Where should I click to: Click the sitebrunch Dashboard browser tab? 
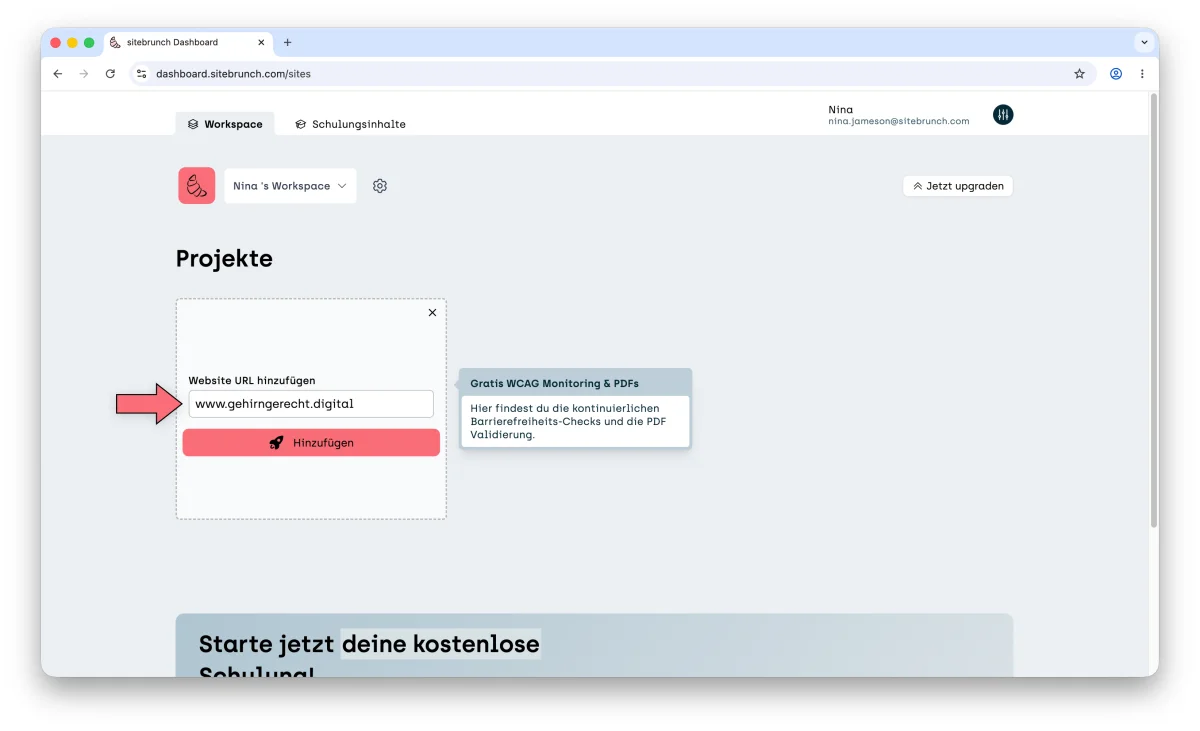[x=187, y=42]
